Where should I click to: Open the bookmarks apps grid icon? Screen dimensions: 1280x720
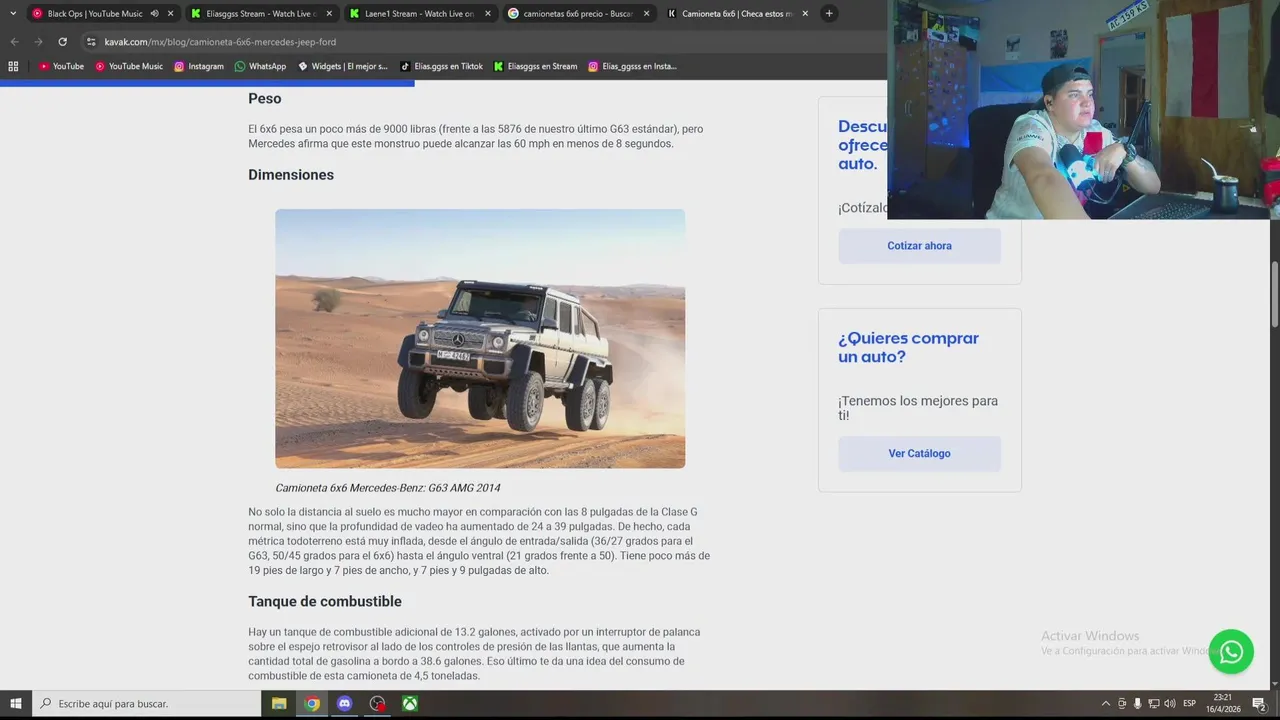[x=13, y=66]
